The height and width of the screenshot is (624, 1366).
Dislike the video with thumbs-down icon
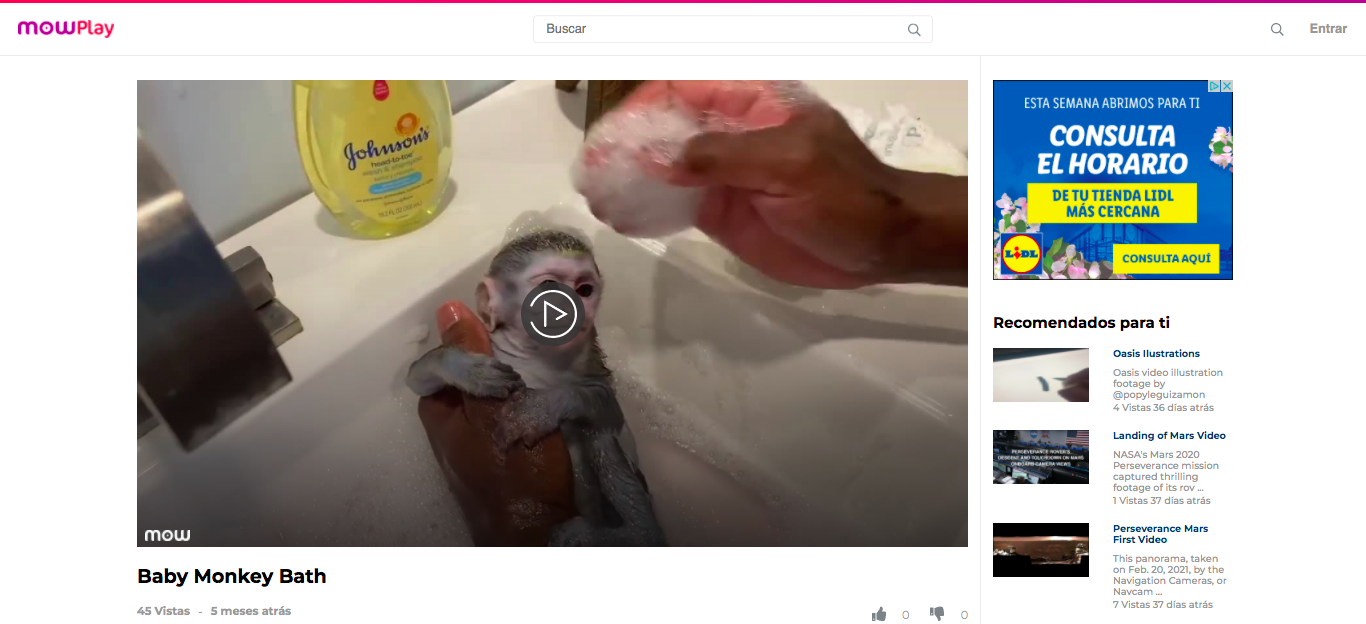(x=937, y=614)
